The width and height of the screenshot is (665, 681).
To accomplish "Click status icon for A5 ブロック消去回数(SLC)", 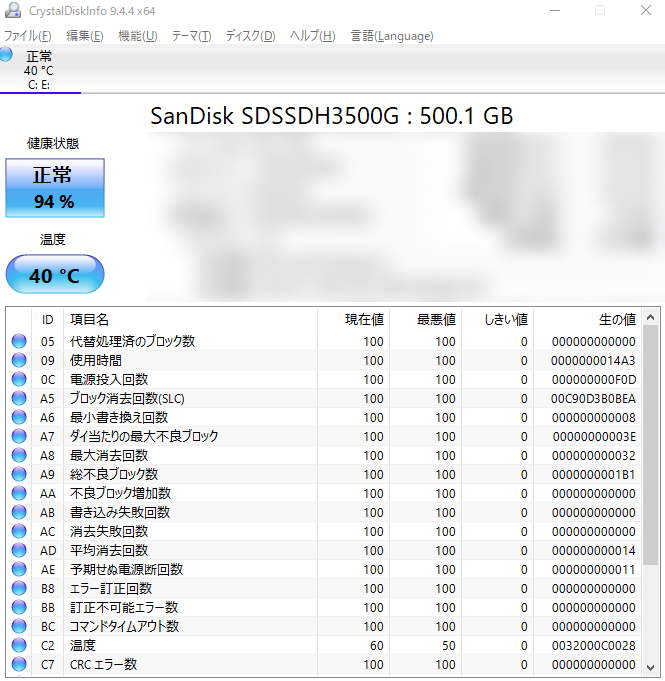I will (19, 398).
